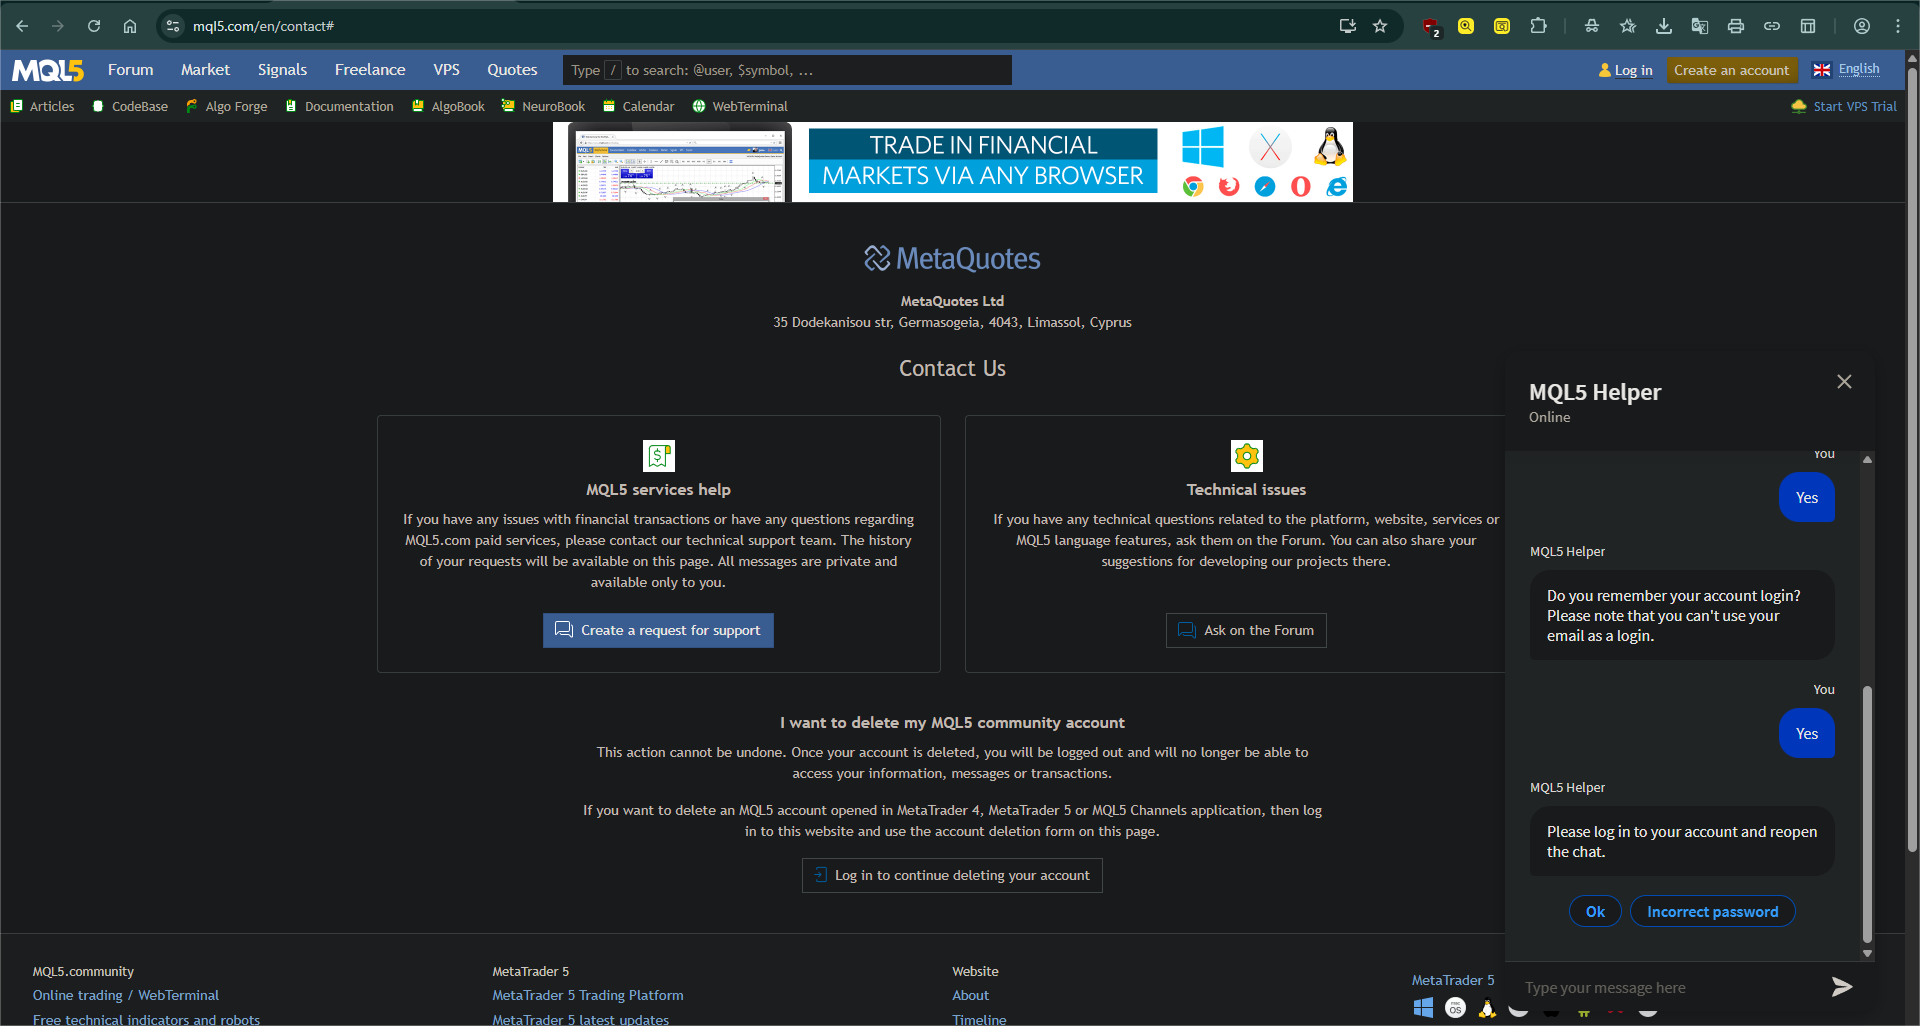Screen dimensions: 1920x1026
Task: Open Quotes menu
Action: (x=512, y=70)
